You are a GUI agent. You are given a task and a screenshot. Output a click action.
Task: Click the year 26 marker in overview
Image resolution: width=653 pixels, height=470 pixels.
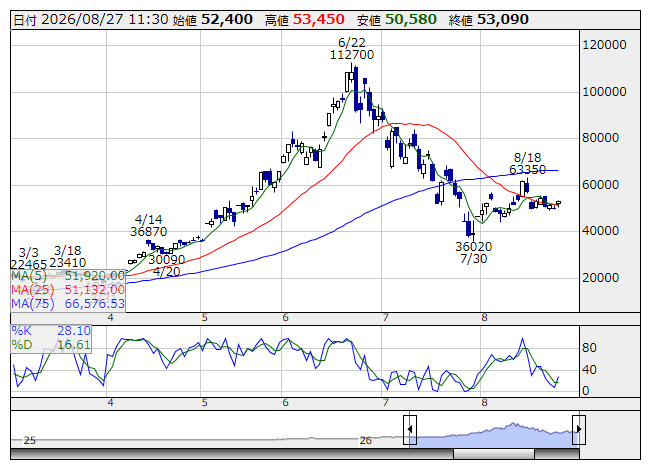[365, 440]
